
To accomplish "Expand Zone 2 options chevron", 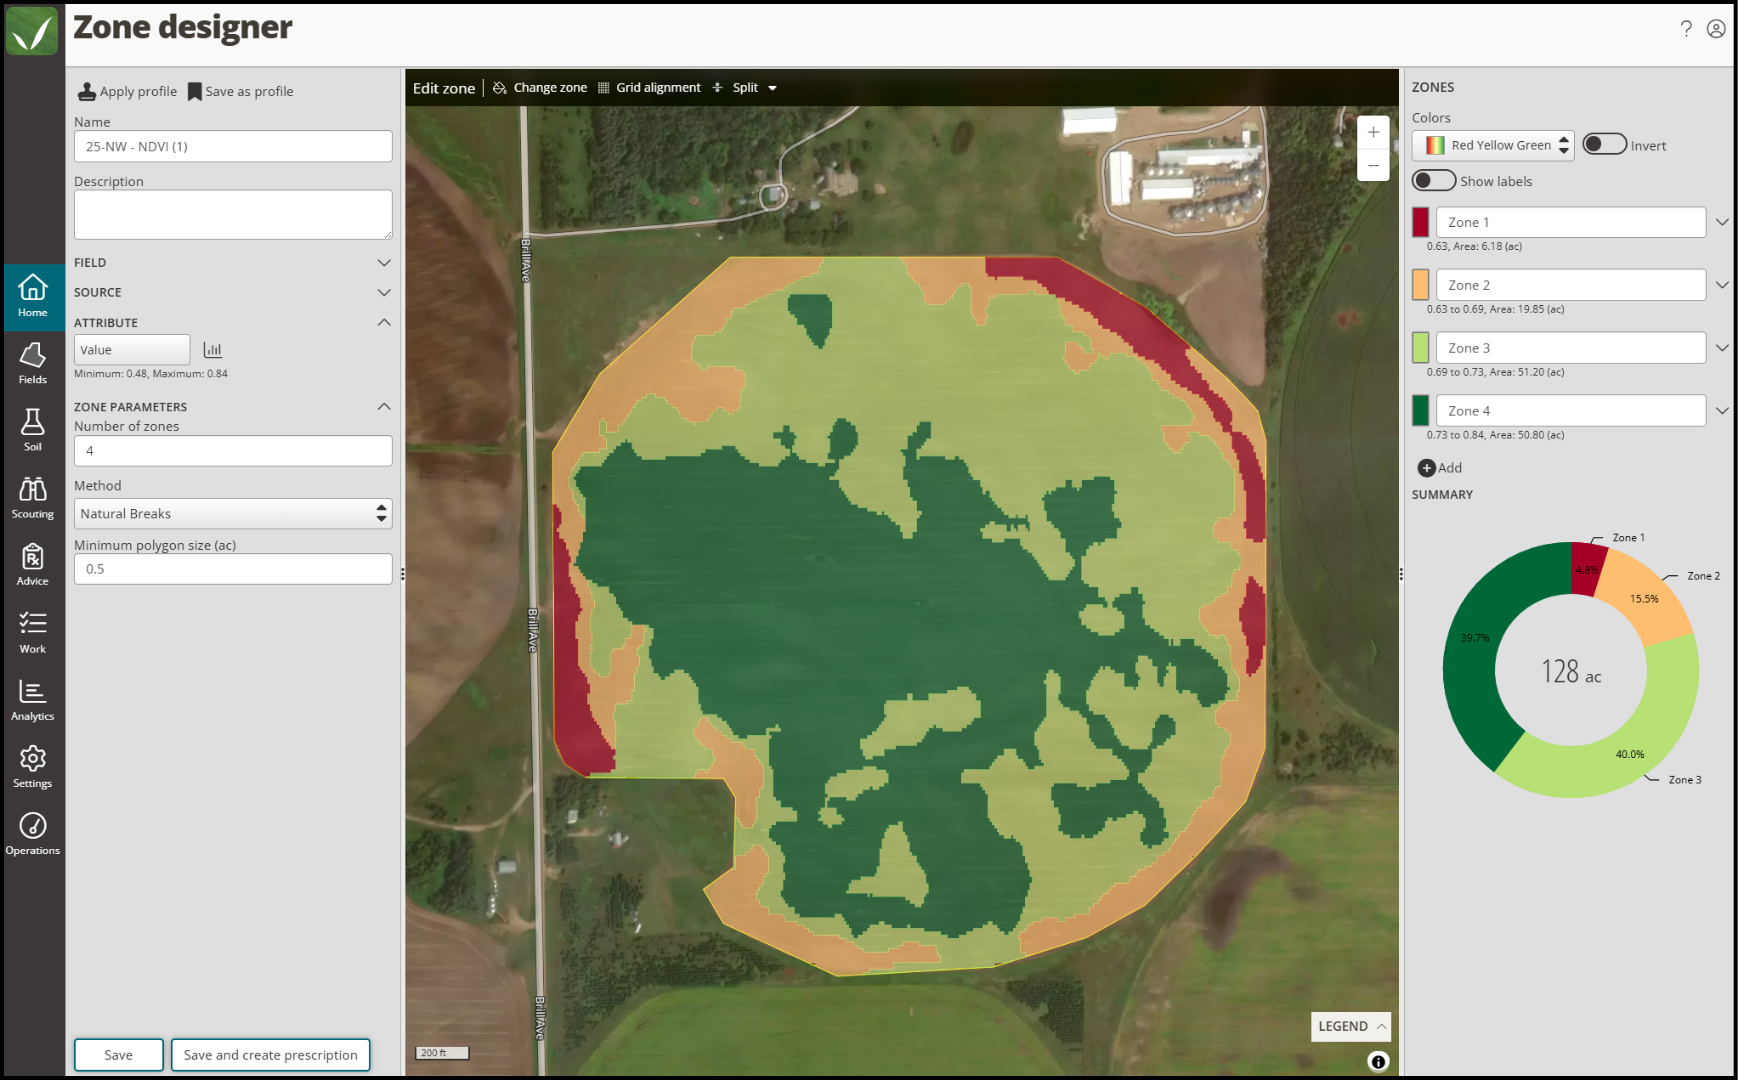I will coord(1722,285).
